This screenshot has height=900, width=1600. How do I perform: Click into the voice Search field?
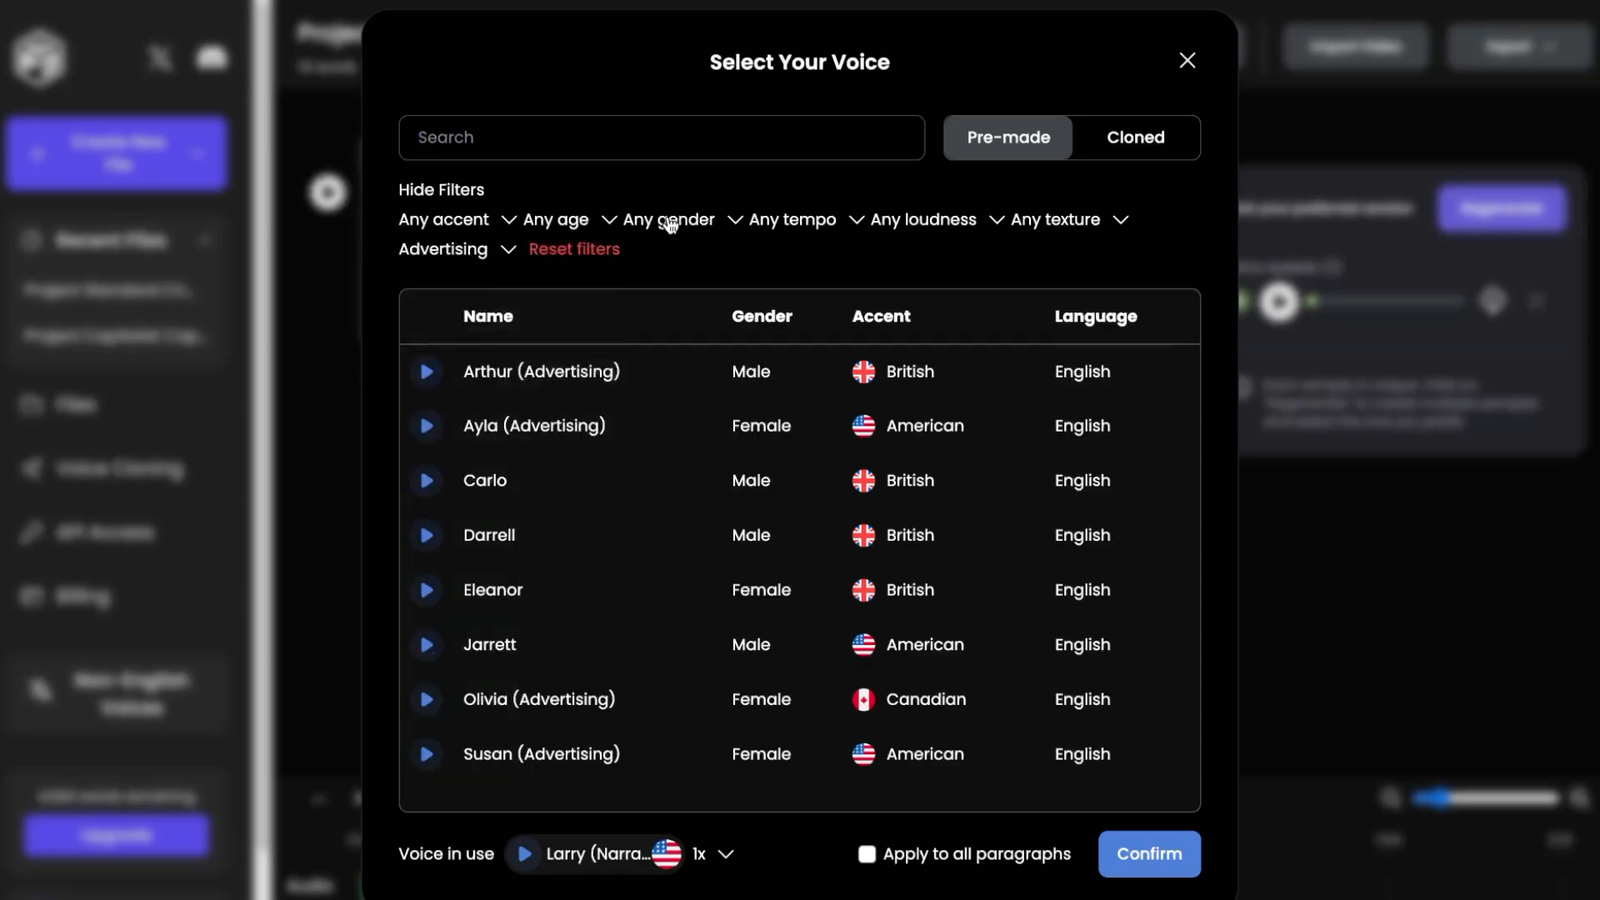(x=661, y=138)
